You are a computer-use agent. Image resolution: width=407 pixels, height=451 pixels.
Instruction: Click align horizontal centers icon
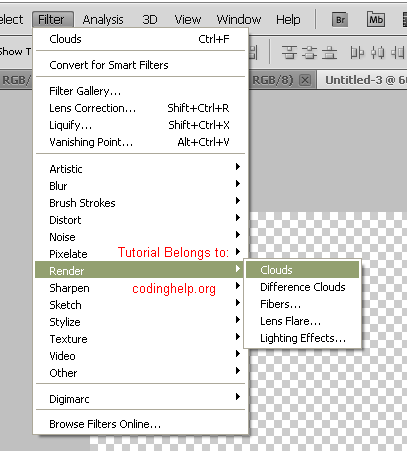click(377, 53)
